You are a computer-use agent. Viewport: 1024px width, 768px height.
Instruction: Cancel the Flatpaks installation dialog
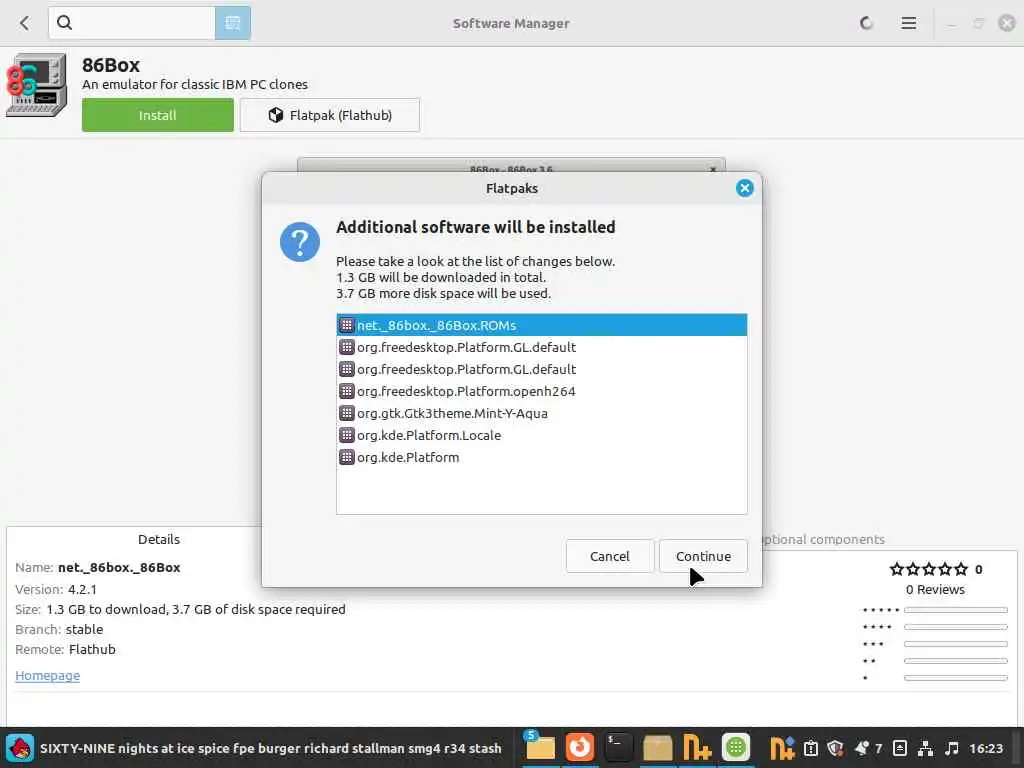pos(609,556)
